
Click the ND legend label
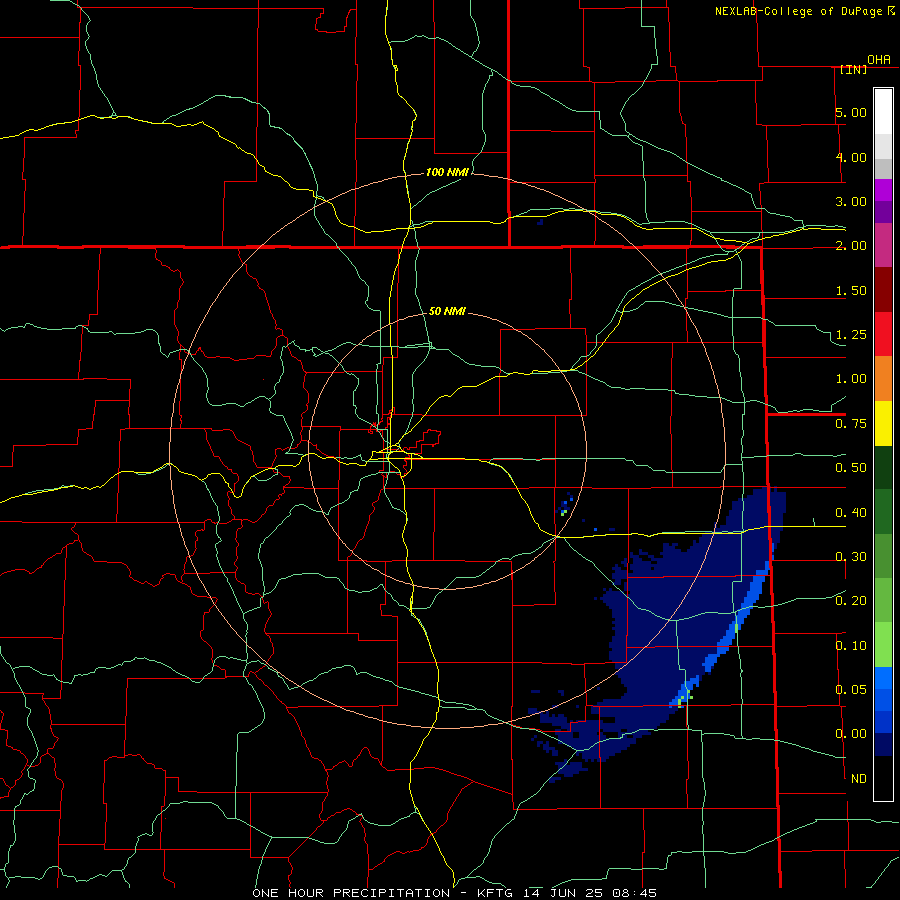click(x=859, y=779)
